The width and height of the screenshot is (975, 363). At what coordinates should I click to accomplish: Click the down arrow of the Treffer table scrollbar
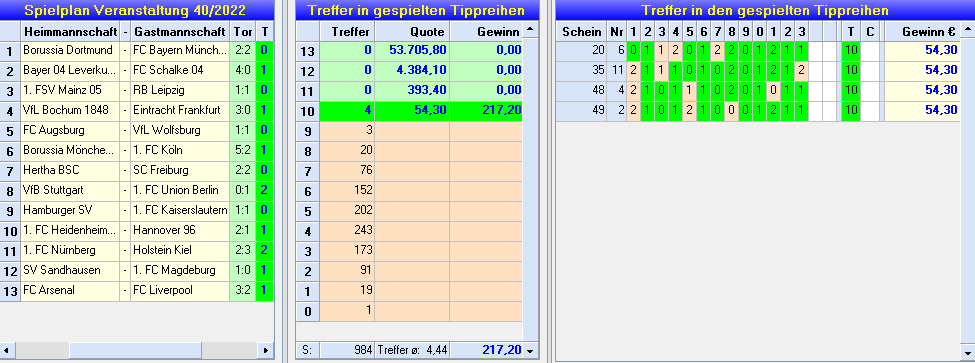coord(530,351)
